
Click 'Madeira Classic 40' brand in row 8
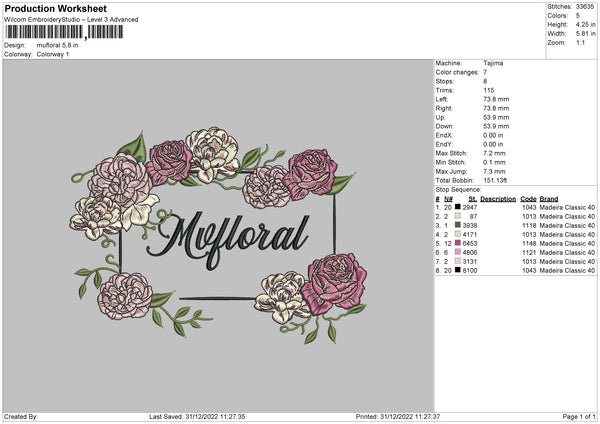pos(567,271)
